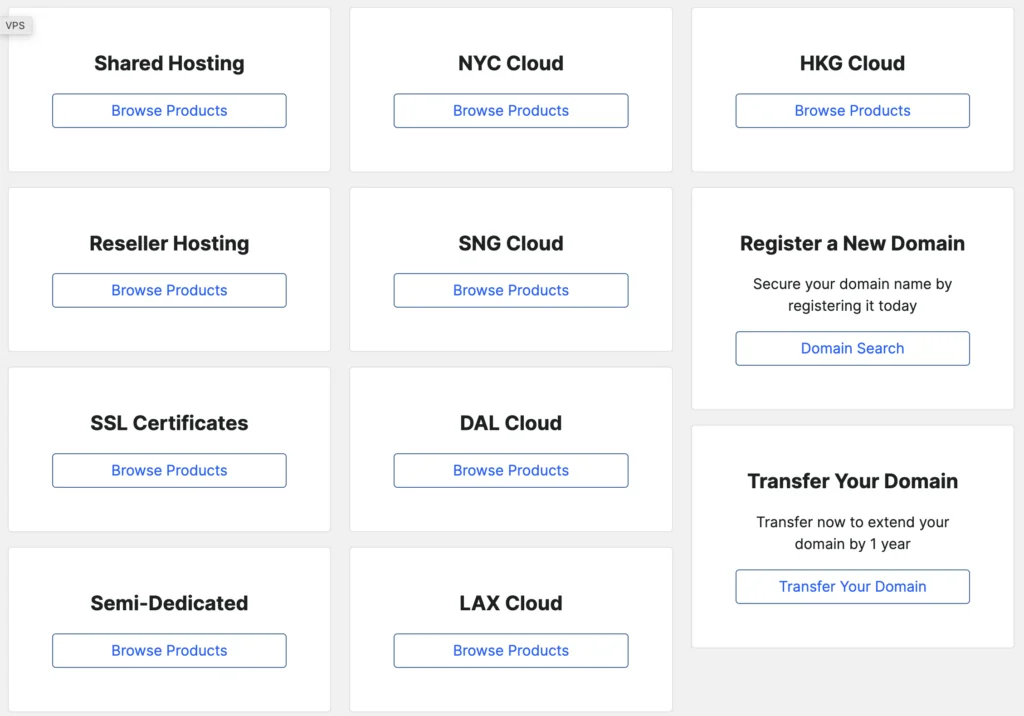Click the NYC Cloud heading
1024x716 pixels.
(x=511, y=63)
